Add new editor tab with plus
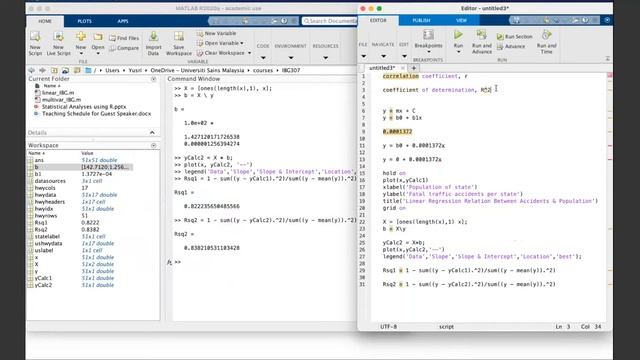Image resolution: width=640 pixels, height=360 pixels. click(x=413, y=68)
